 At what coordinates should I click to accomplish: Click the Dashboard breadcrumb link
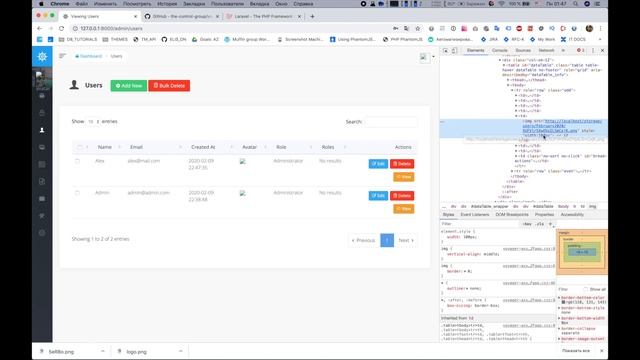point(89,56)
